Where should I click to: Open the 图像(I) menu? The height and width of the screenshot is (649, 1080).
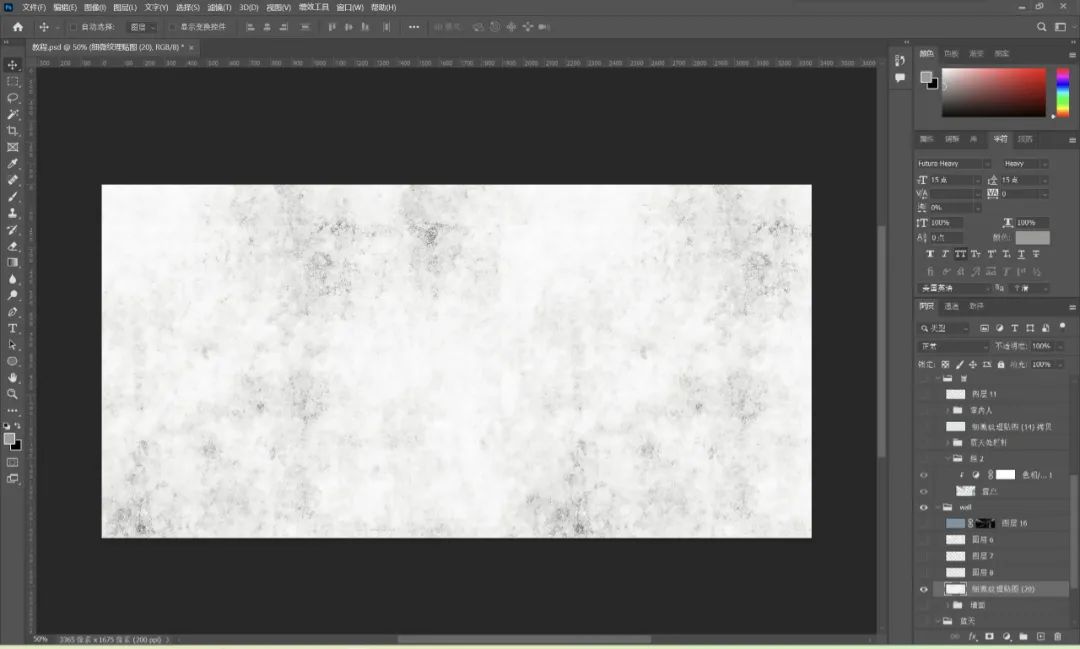coord(94,8)
